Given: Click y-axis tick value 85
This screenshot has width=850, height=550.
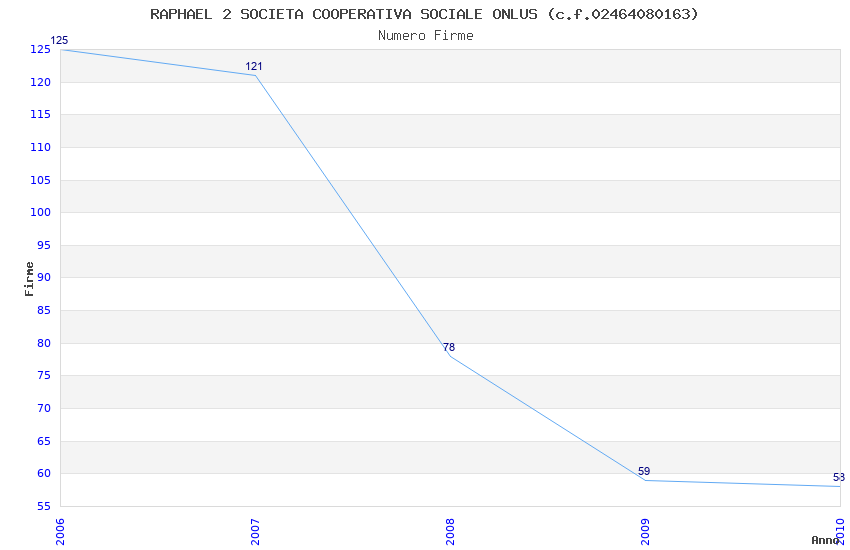Looking at the screenshot, I should [x=44, y=310].
